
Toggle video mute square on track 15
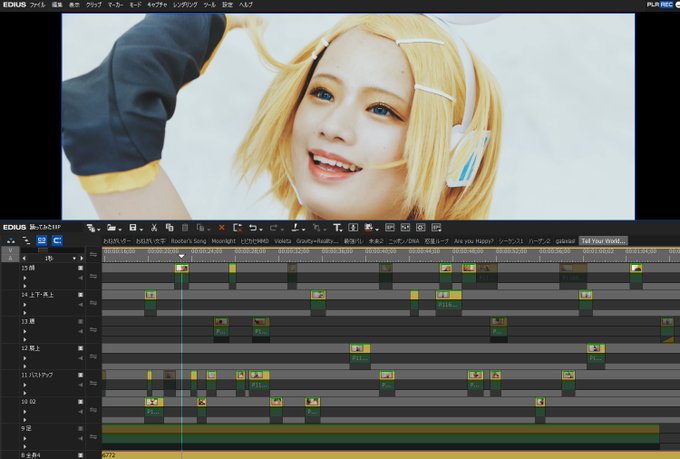(x=80, y=268)
